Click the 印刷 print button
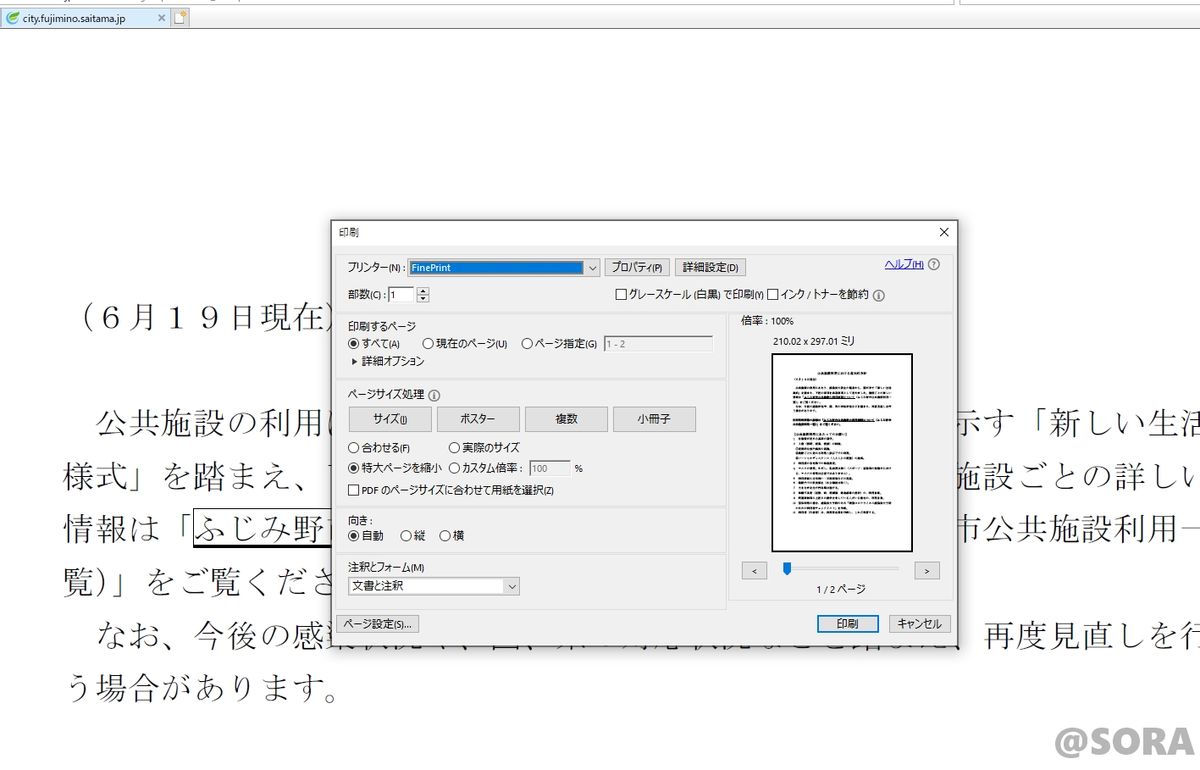The image size is (1200, 770). 846,624
